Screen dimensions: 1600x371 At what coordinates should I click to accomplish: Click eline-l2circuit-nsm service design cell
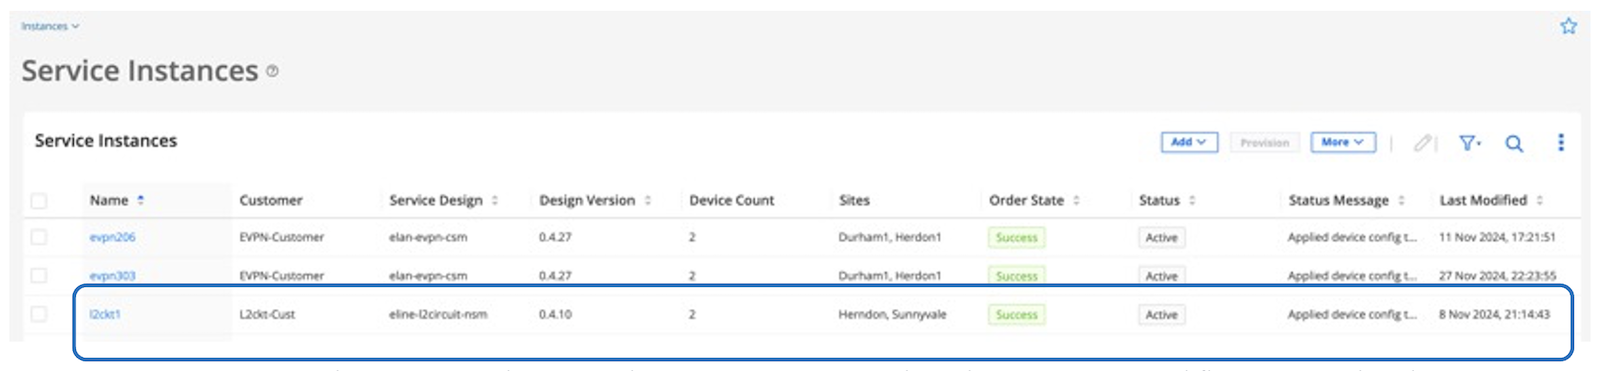[x=438, y=314]
